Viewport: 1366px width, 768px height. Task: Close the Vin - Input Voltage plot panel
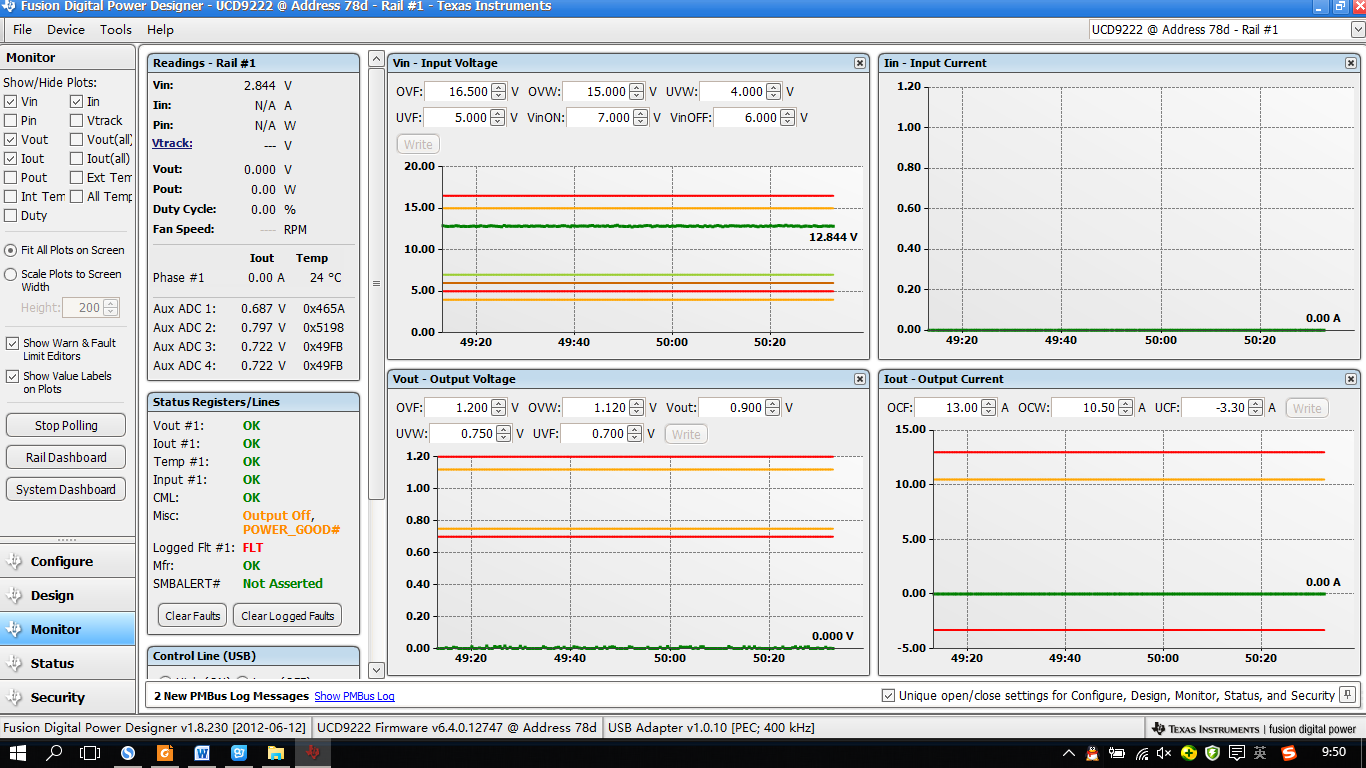[x=860, y=63]
